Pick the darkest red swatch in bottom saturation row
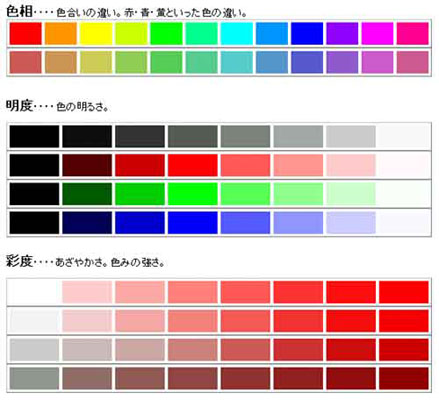The image size is (439, 400). point(404,378)
